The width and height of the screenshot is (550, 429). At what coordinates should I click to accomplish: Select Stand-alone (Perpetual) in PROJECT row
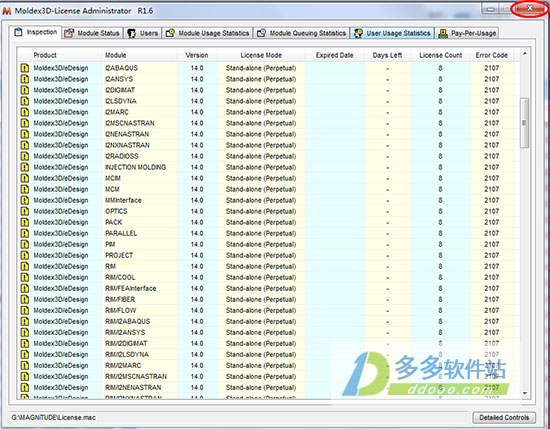261,255
